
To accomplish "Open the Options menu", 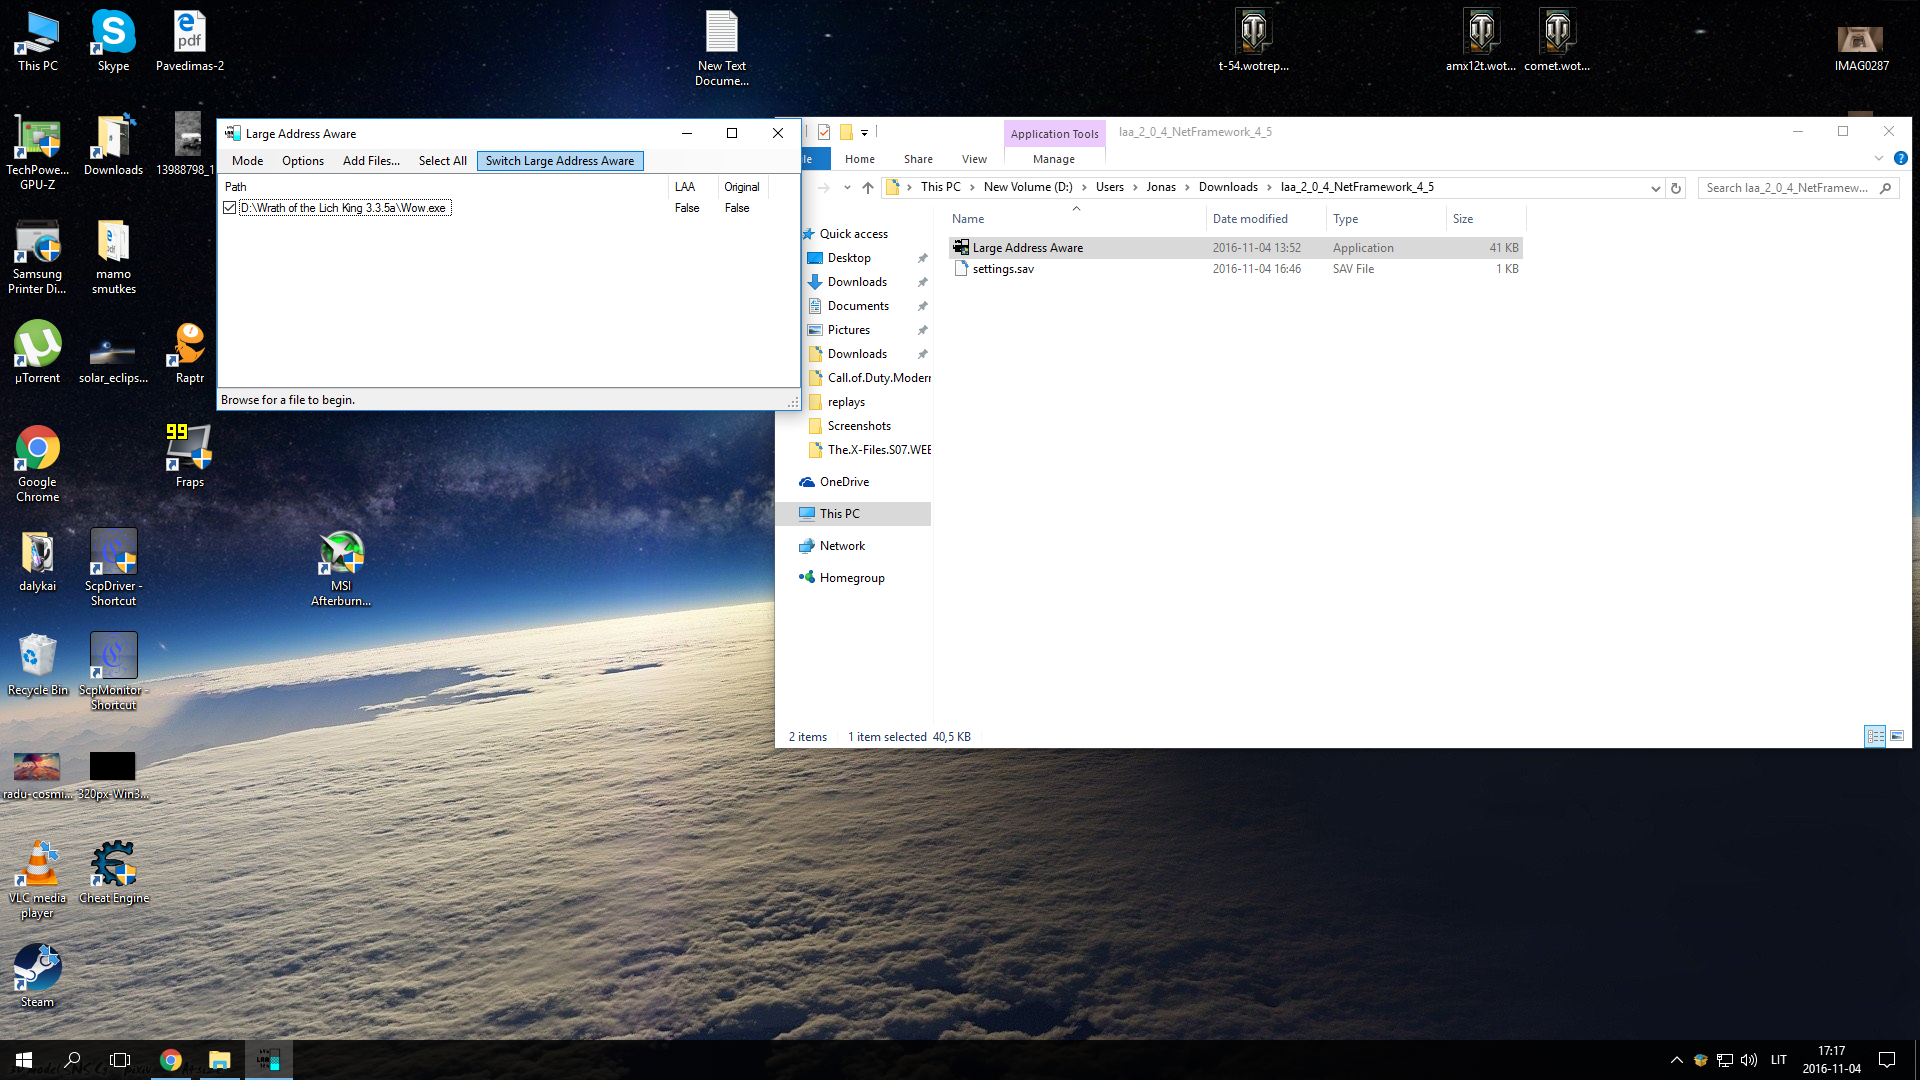I will [303, 161].
